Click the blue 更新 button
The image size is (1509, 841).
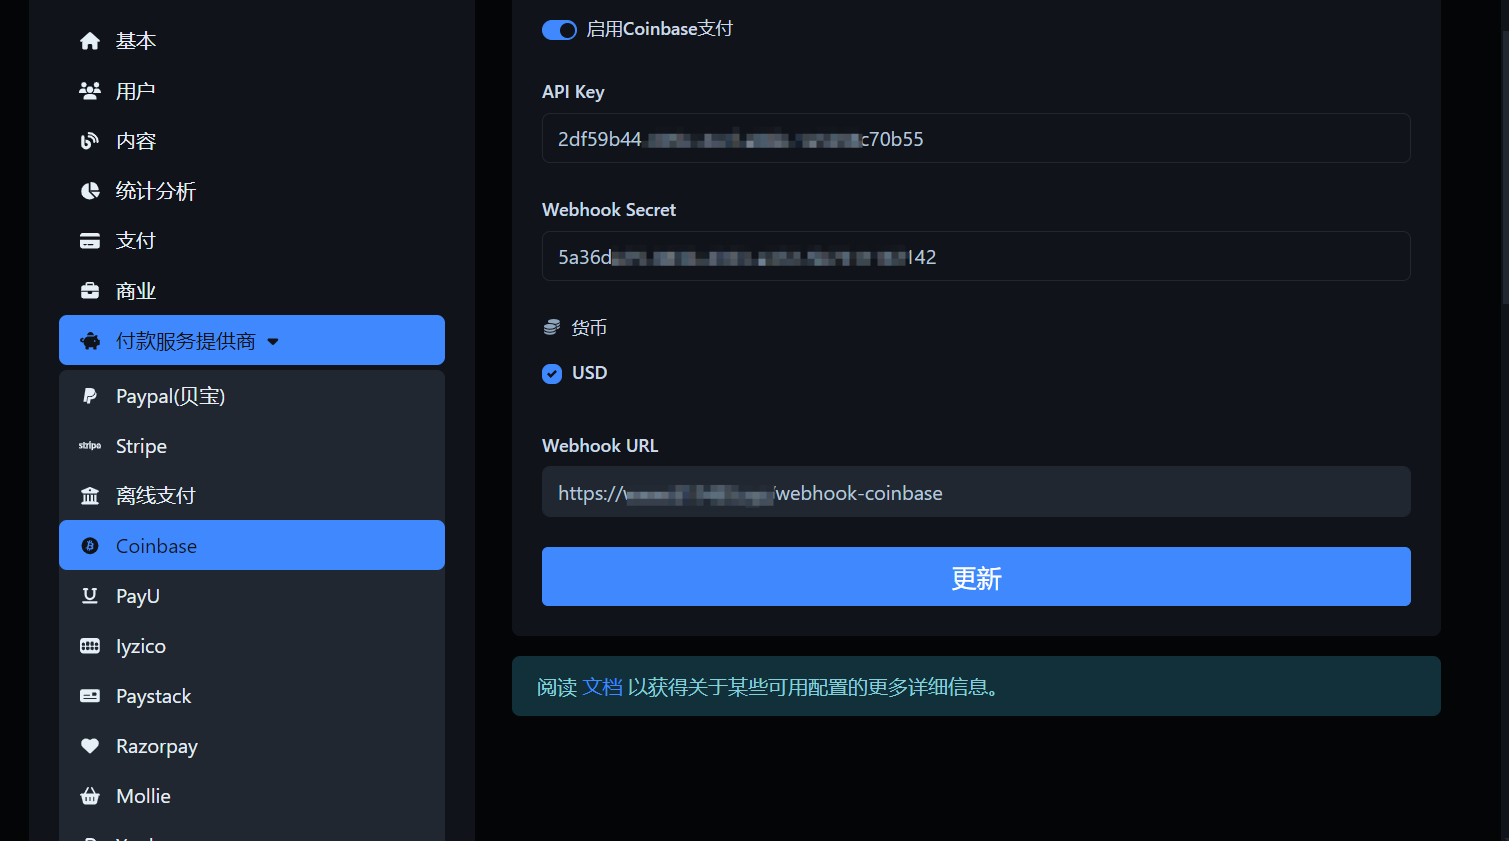point(976,576)
